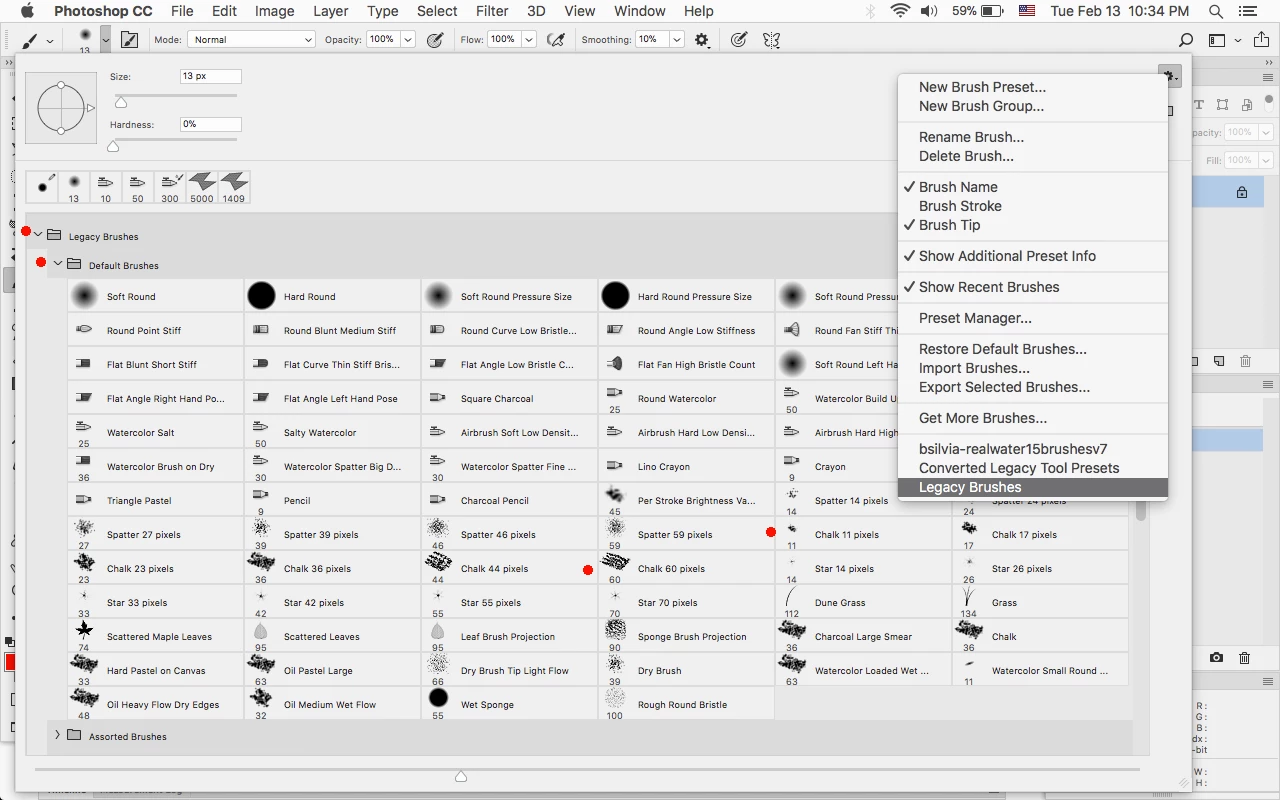Toggle layer filter switch in Layers panel
This screenshot has height=800, width=1280.
1269,101
